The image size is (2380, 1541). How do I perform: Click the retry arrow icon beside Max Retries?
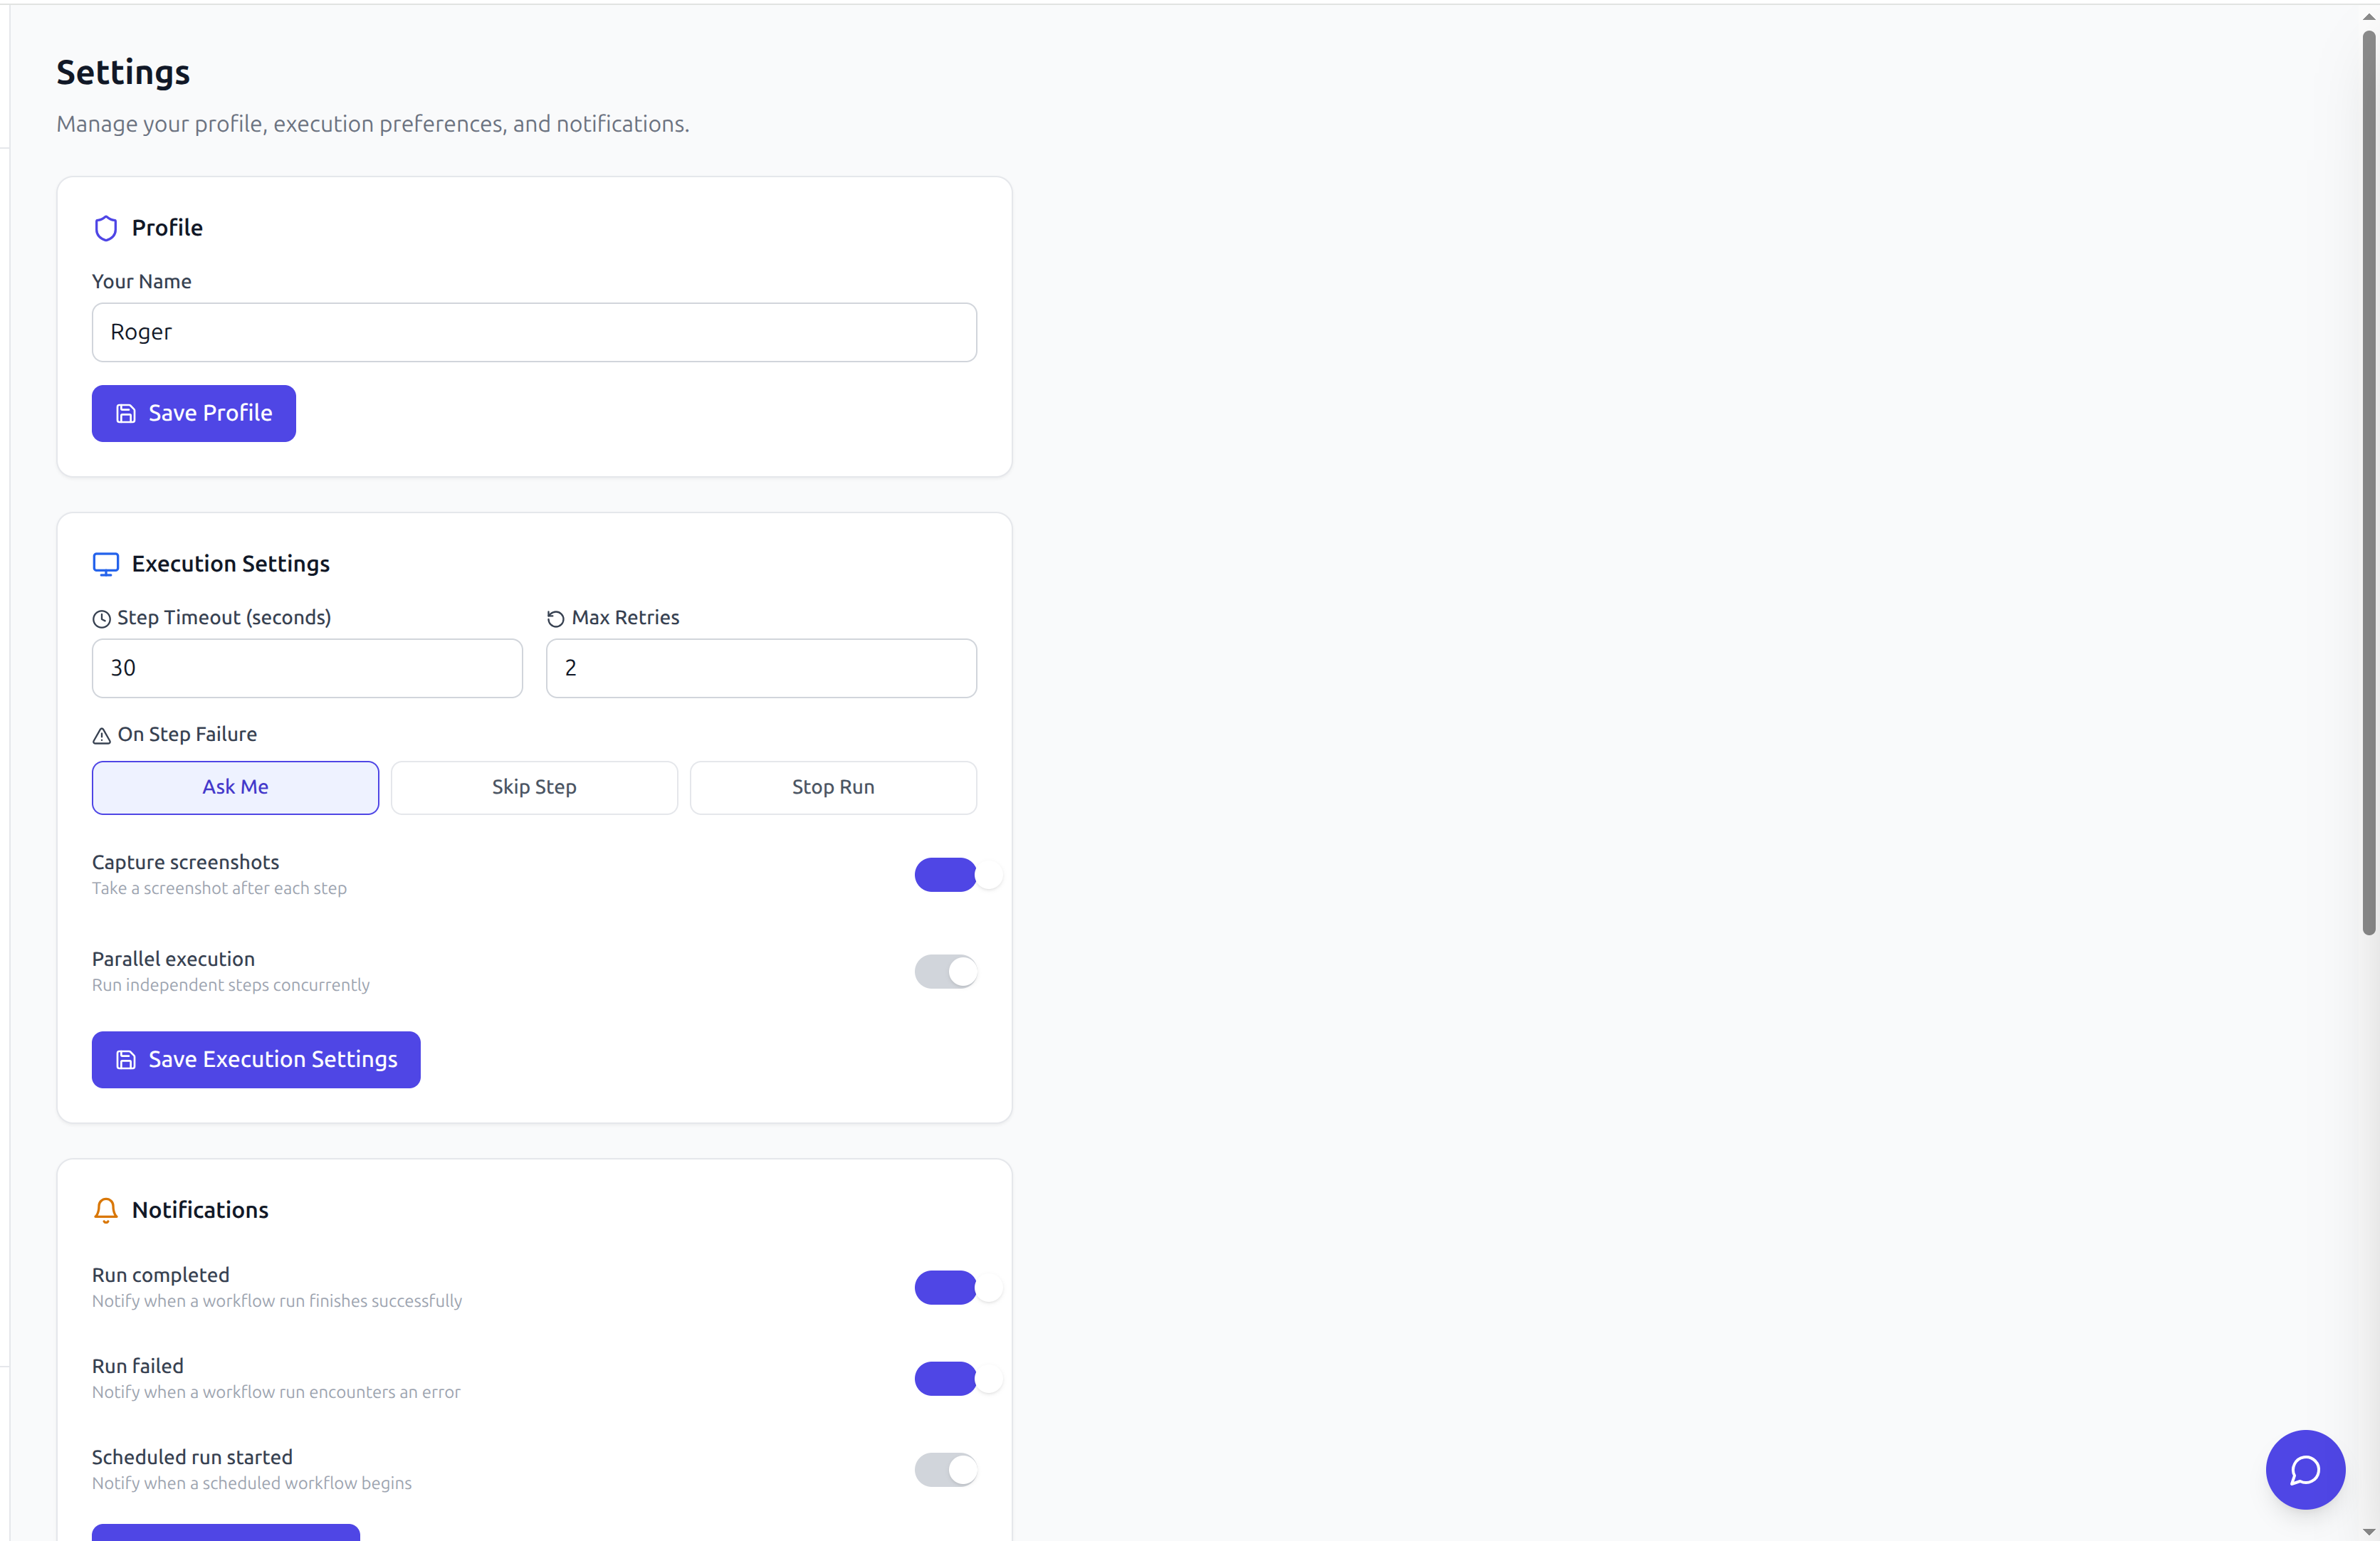(x=556, y=619)
